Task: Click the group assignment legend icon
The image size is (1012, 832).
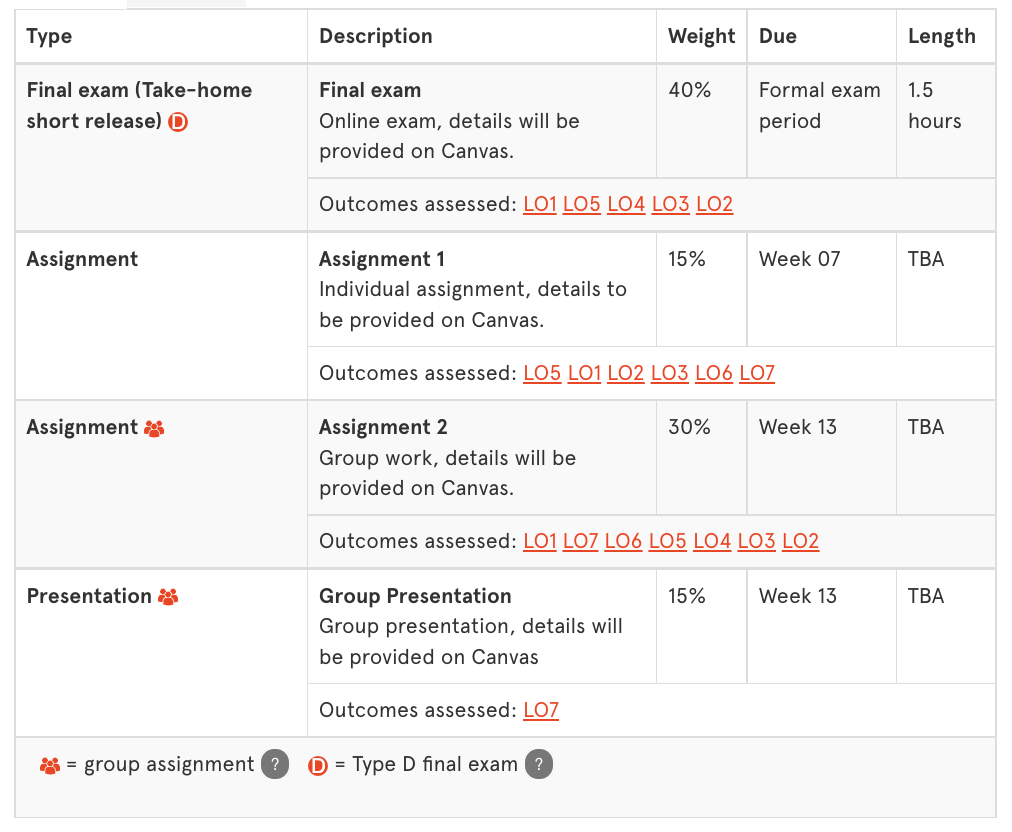Action: click(50, 766)
